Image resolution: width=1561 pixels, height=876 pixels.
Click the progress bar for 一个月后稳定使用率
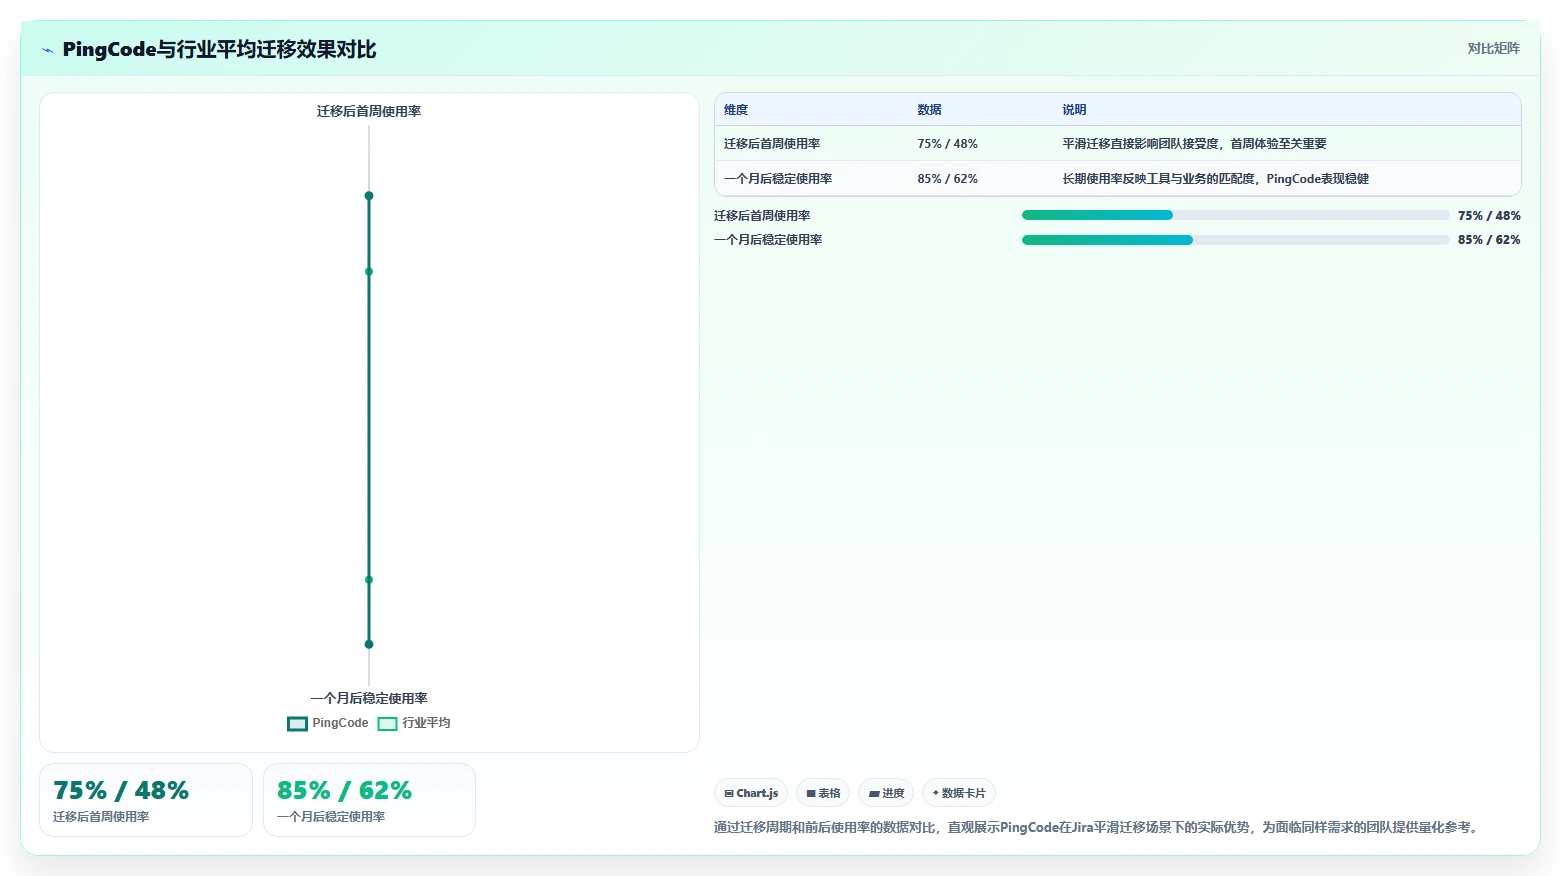point(1235,240)
